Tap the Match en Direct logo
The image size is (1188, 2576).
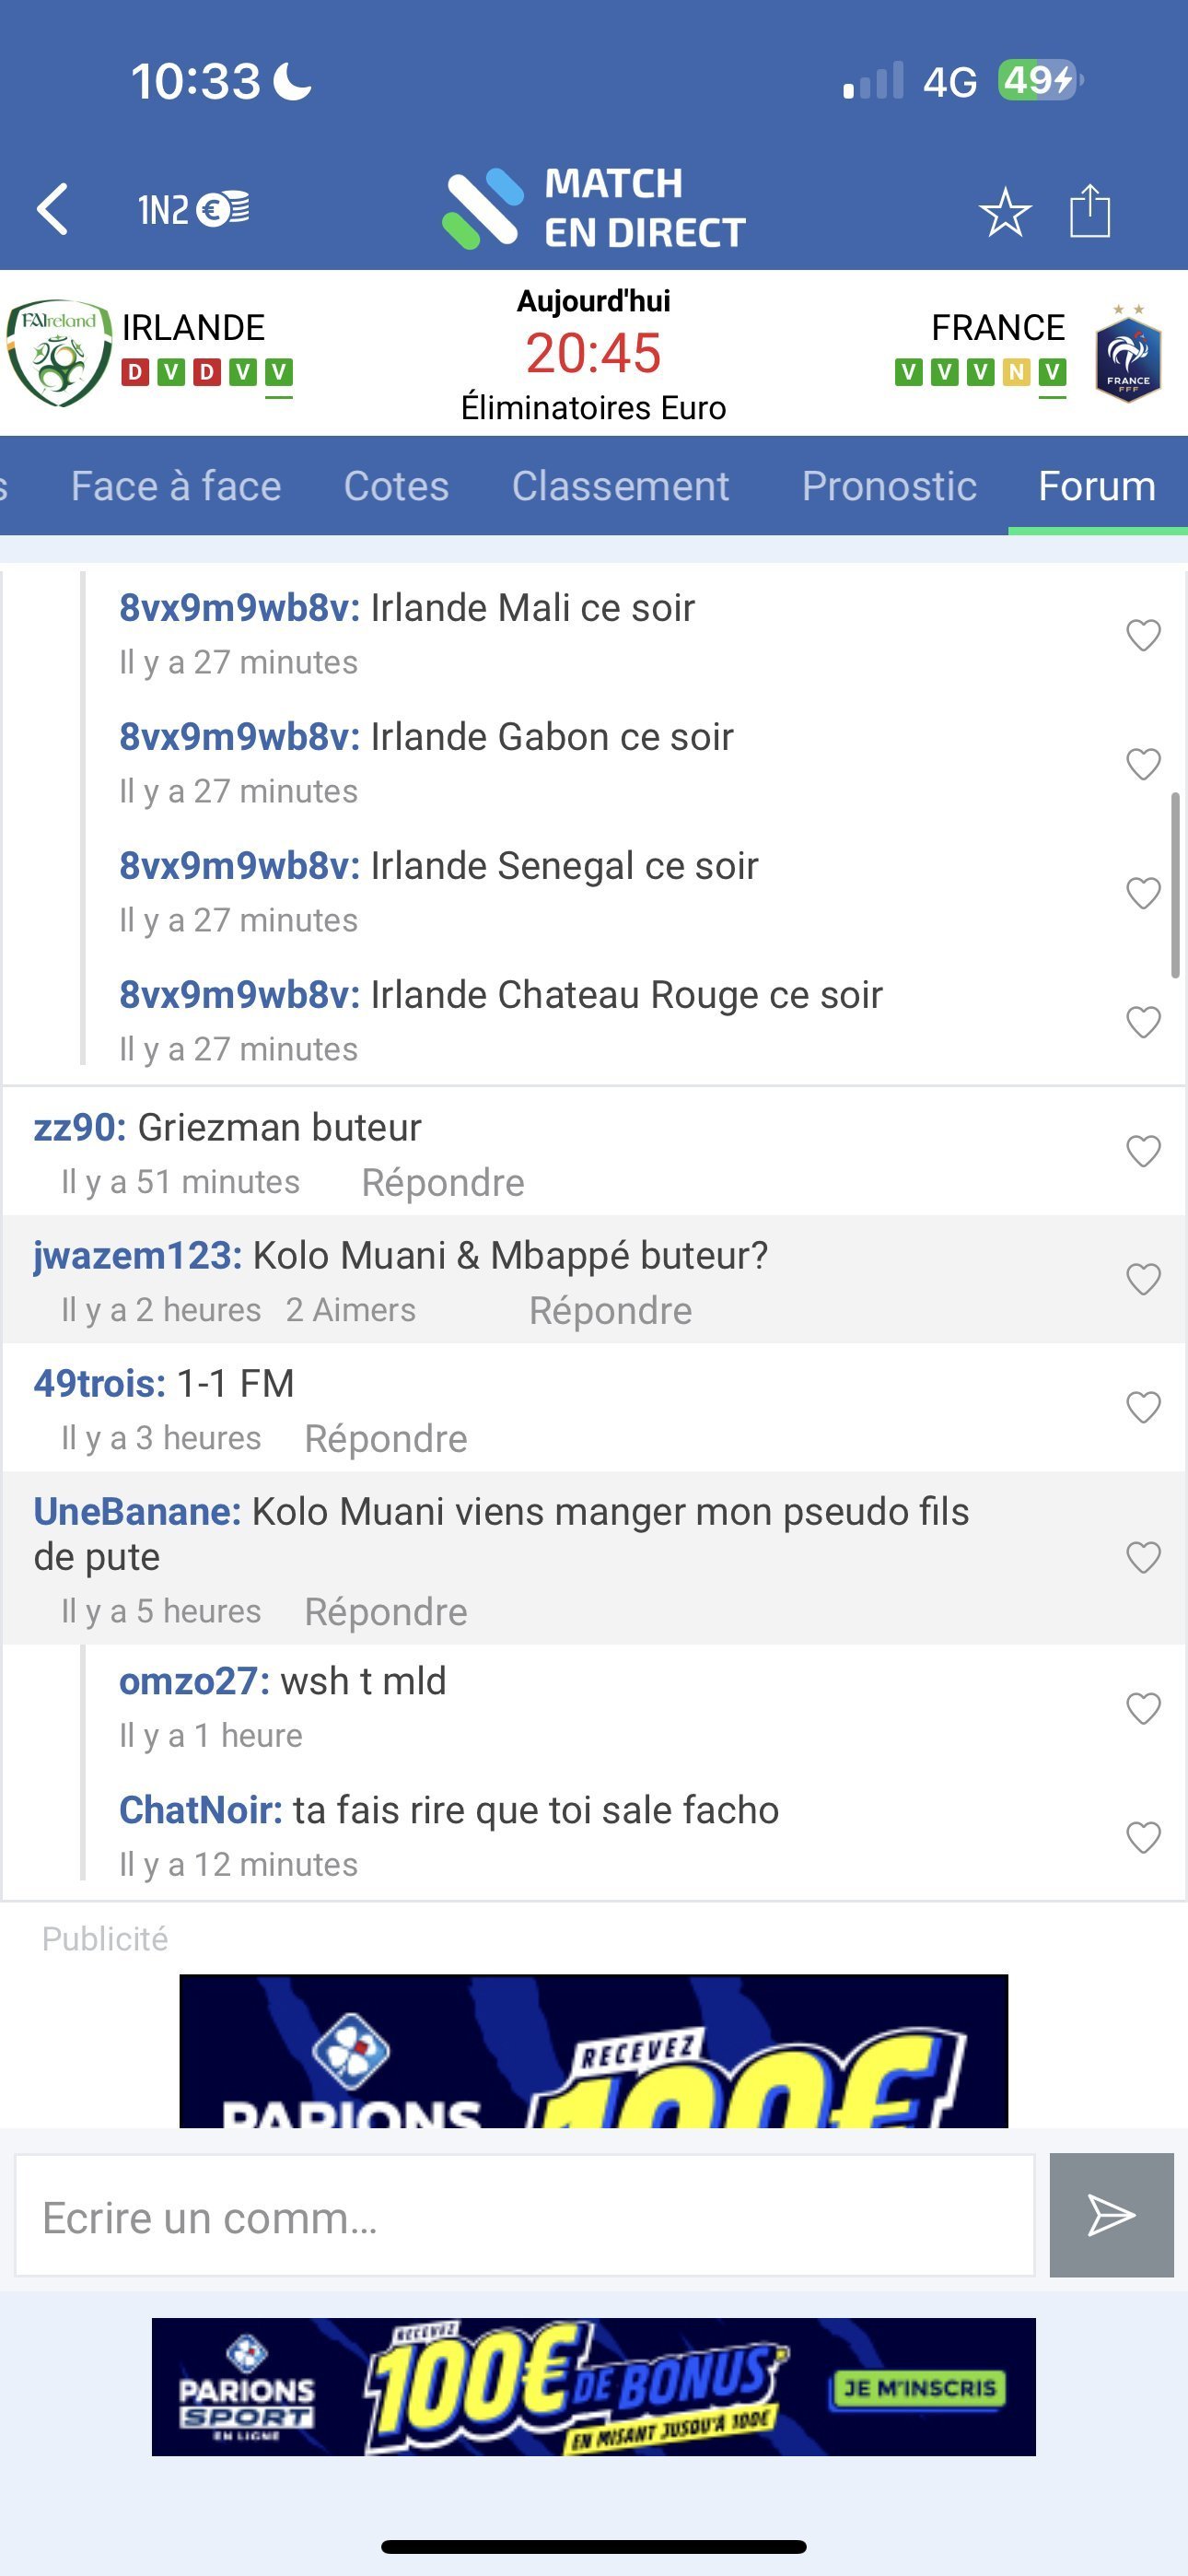594,209
